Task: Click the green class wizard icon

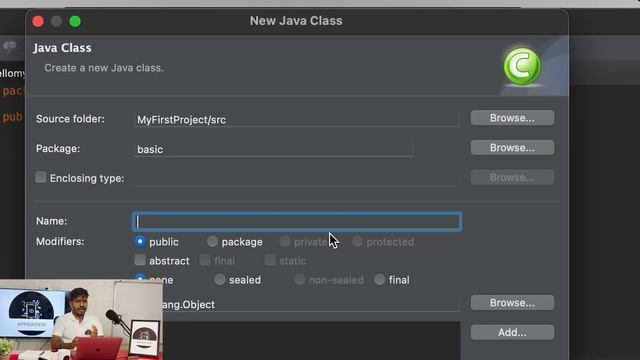Action: tap(522, 67)
